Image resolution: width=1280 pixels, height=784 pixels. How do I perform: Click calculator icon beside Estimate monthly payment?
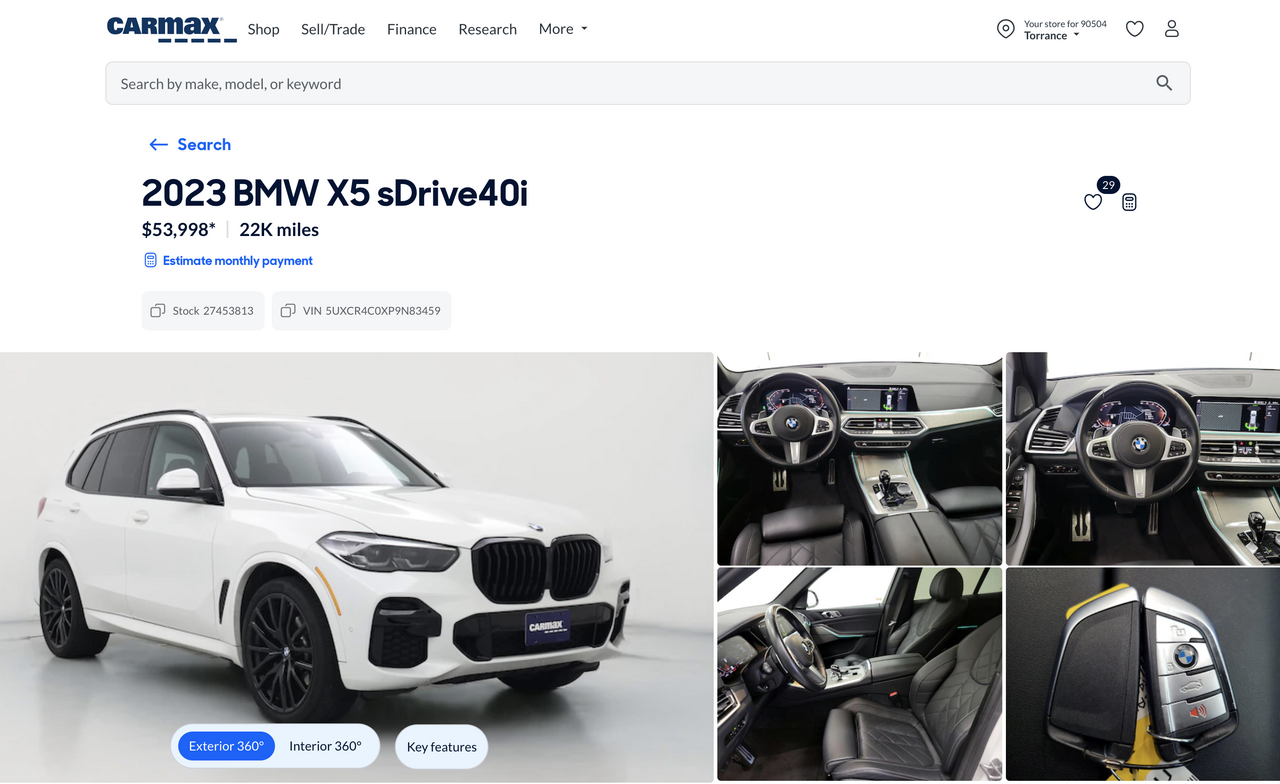151,260
